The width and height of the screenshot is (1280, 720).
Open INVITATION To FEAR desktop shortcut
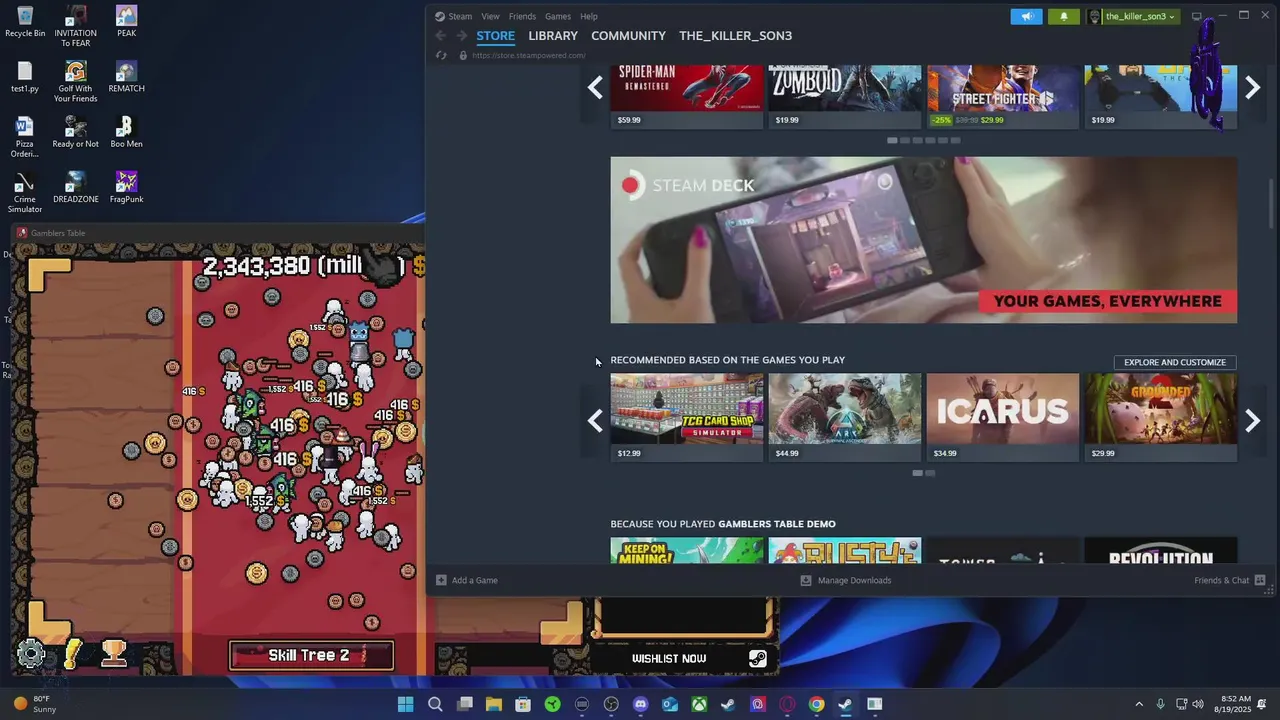(75, 26)
